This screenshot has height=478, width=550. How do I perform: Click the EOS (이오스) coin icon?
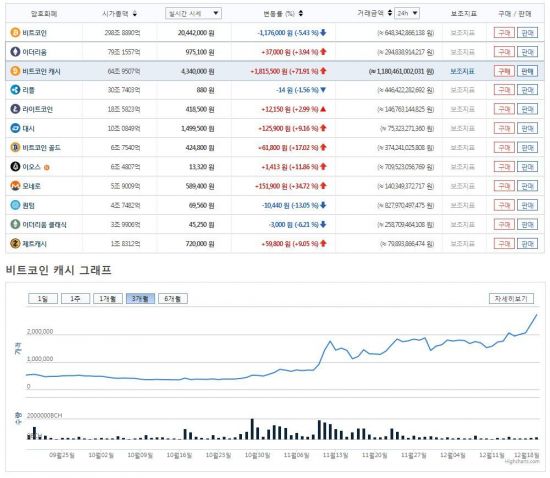coord(15,167)
